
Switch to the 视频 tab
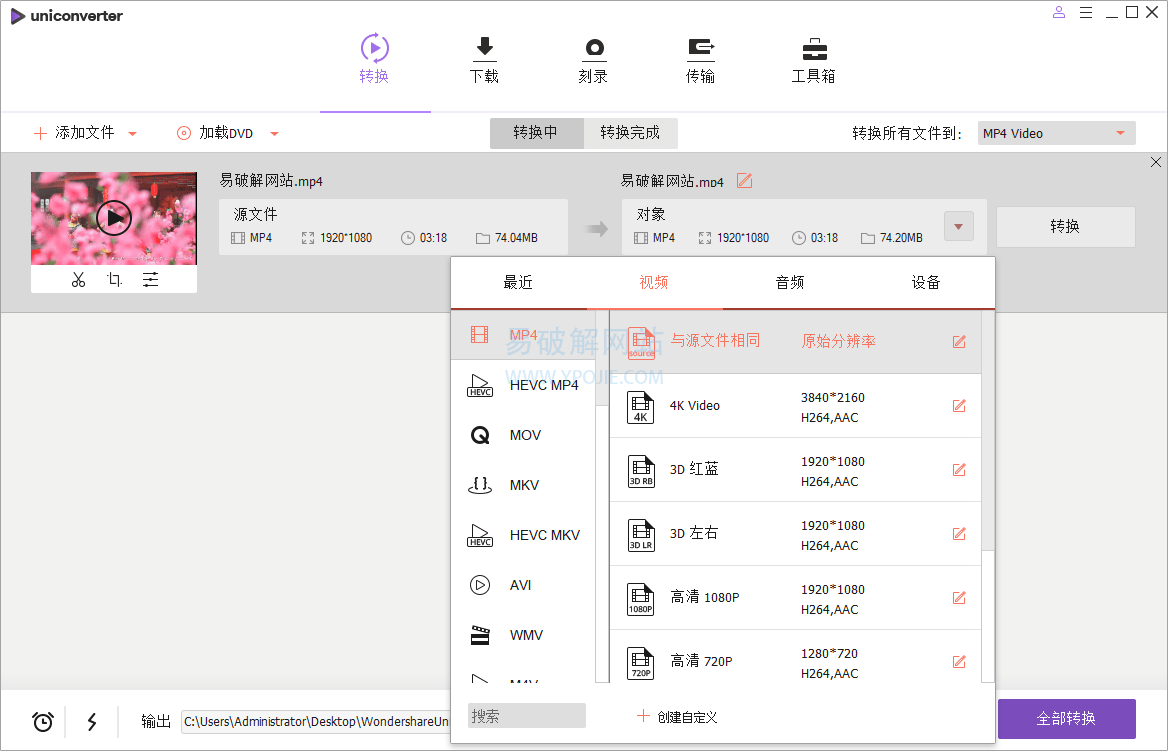pos(654,282)
